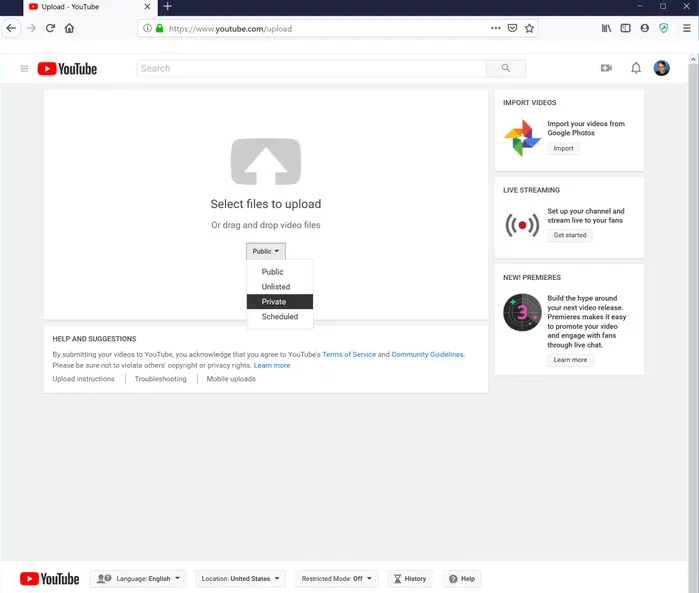This screenshot has height=593, width=699.
Task: Click the browser address bar URL
Action: [230, 29]
